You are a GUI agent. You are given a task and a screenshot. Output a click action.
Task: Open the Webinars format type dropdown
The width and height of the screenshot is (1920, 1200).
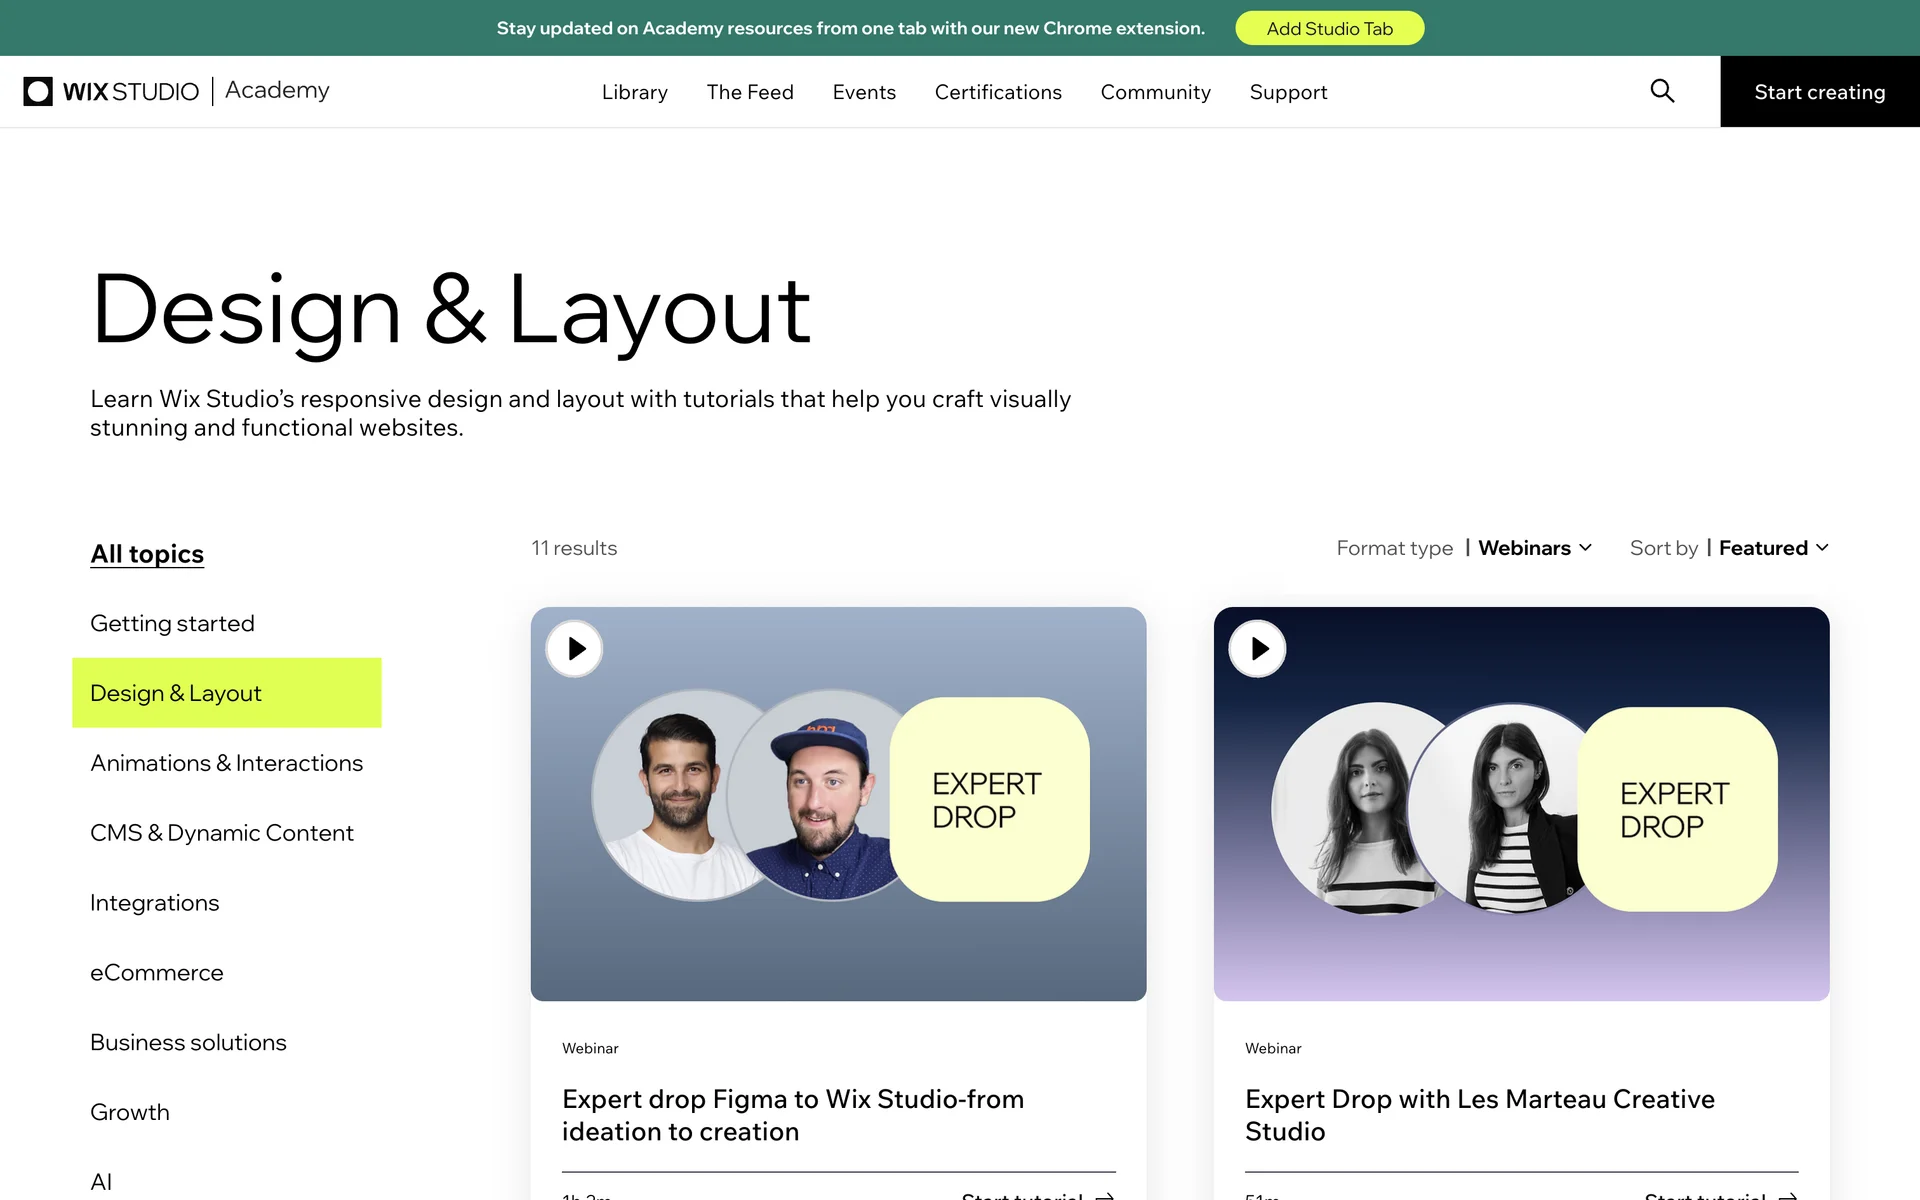(x=1534, y=548)
